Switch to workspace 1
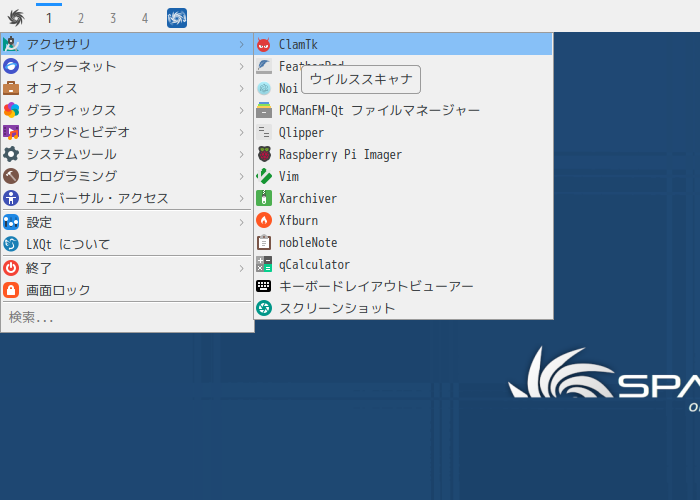This screenshot has height=500, width=700. coord(49,18)
